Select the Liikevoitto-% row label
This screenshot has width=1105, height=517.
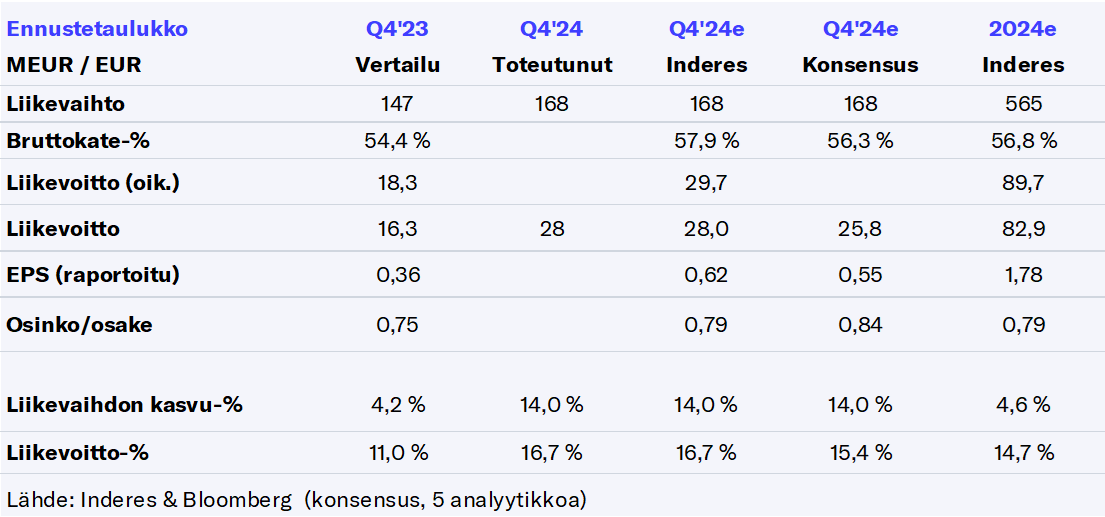click(78, 452)
